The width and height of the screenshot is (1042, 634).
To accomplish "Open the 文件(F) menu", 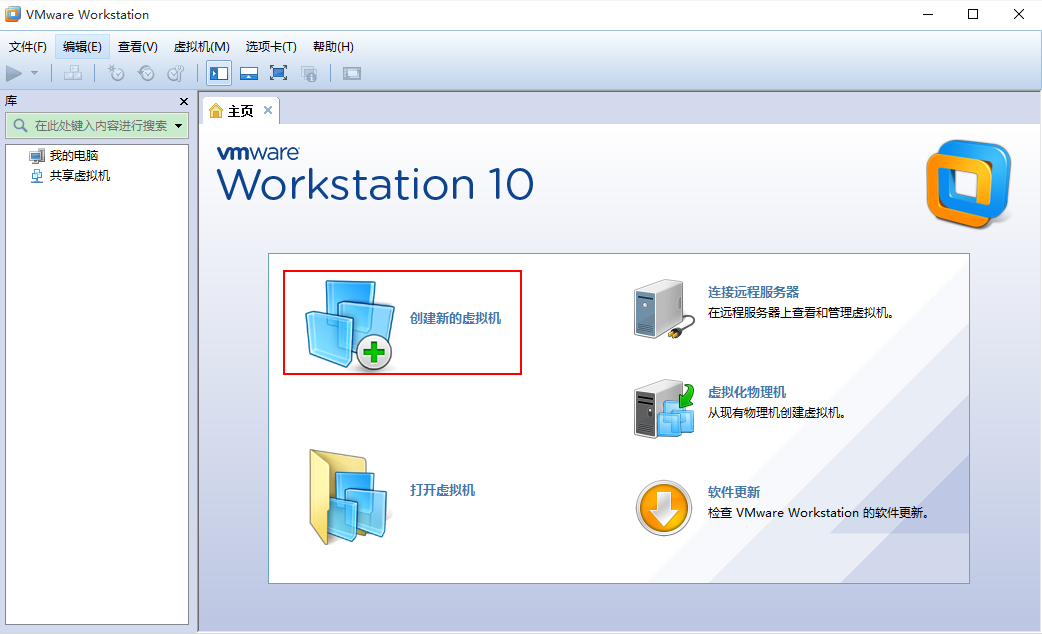I will 28,47.
